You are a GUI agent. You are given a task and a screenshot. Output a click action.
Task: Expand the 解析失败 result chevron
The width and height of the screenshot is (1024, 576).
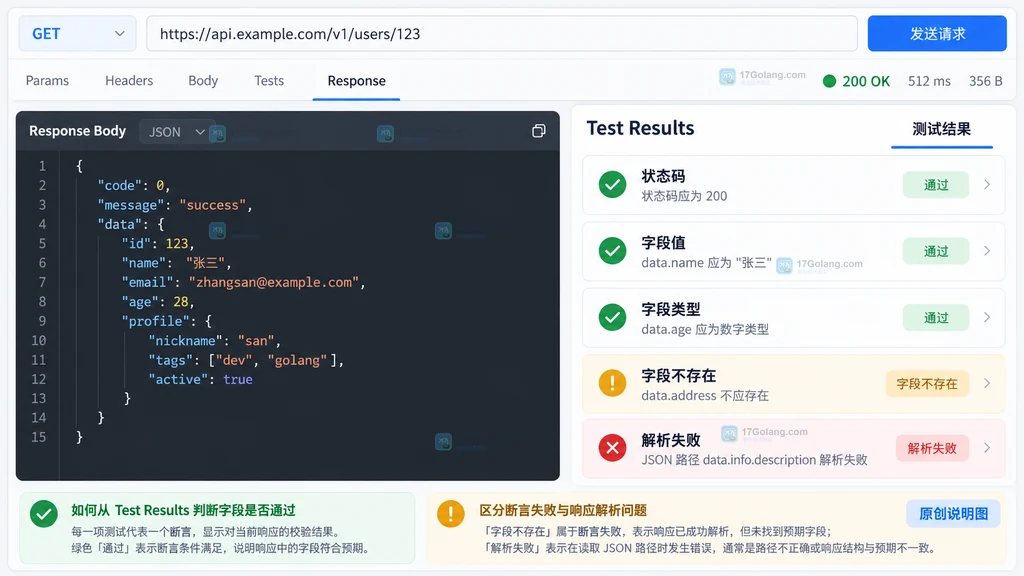[x=987, y=448]
